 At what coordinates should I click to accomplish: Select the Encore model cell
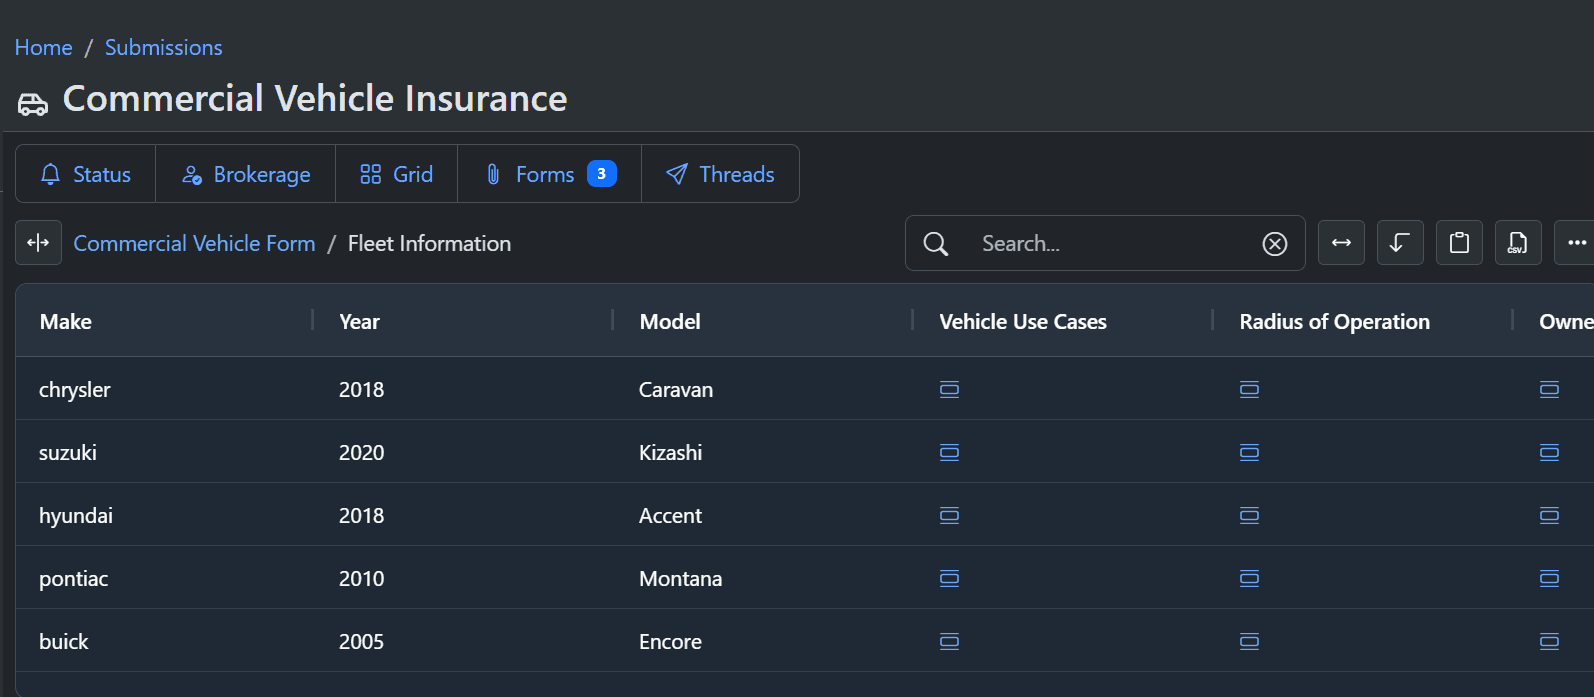(x=764, y=641)
